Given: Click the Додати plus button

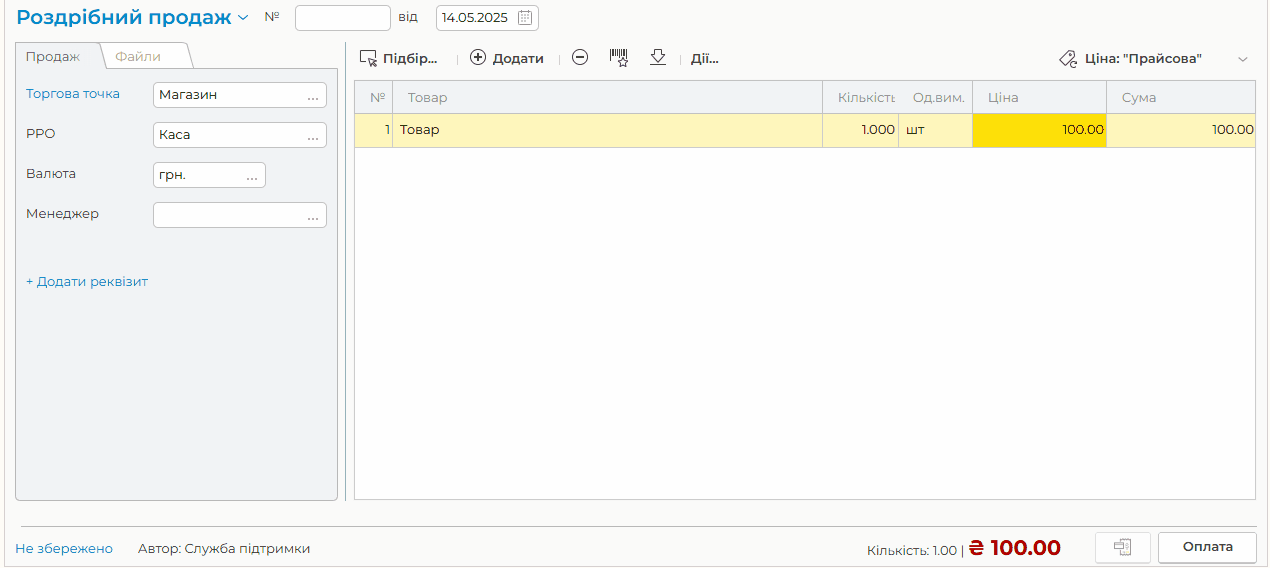Looking at the screenshot, I should point(507,59).
